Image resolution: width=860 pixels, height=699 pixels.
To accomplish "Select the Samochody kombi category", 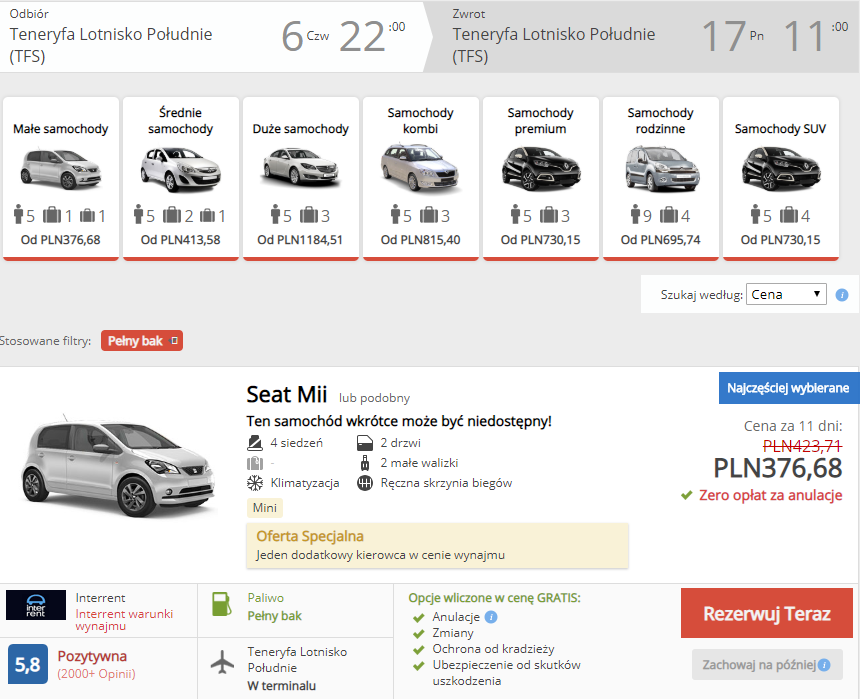I will [x=421, y=178].
